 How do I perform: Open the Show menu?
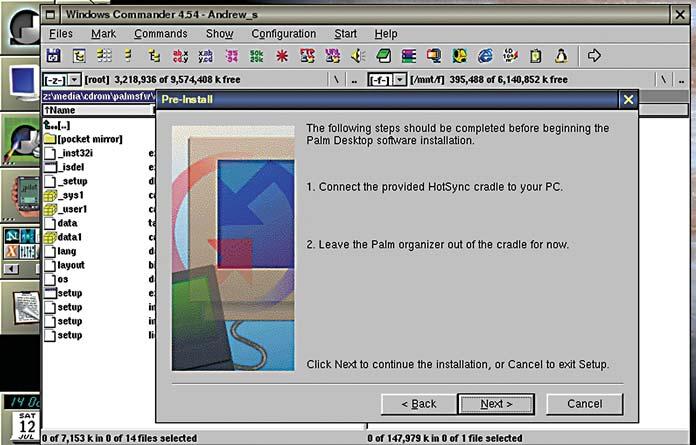(220, 34)
